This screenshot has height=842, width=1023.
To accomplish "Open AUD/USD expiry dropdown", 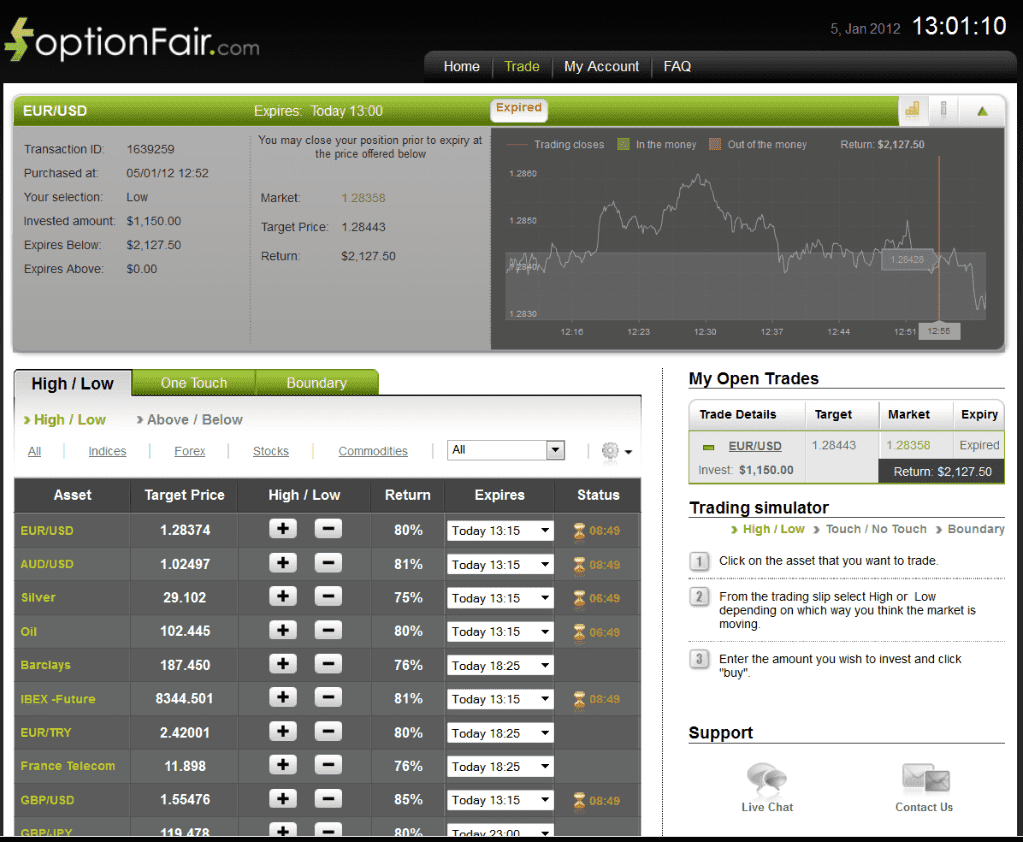I will [500, 565].
